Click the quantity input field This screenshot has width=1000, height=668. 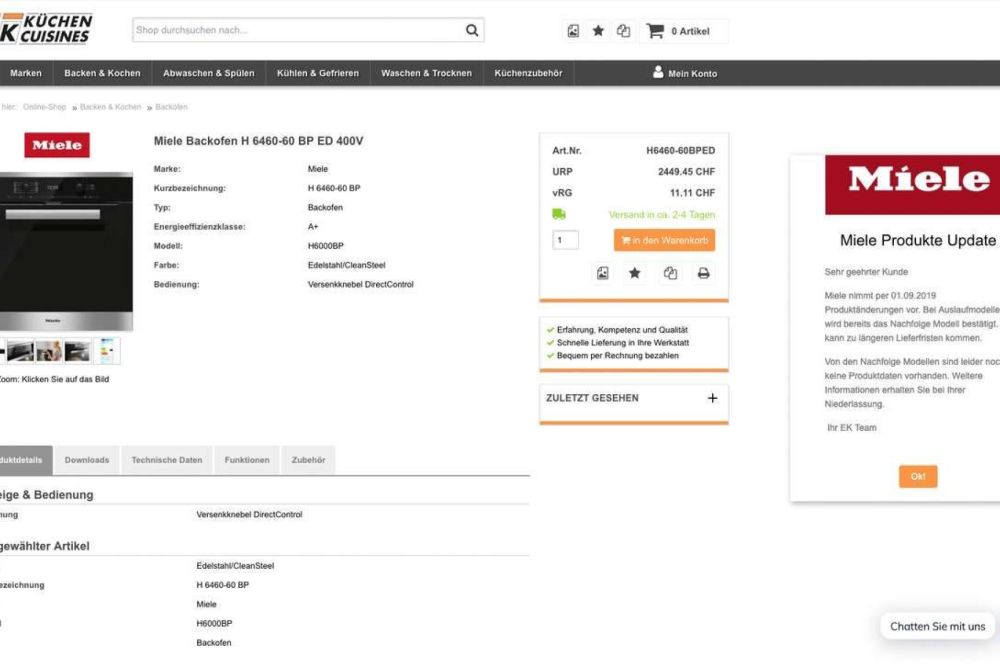[x=565, y=240]
